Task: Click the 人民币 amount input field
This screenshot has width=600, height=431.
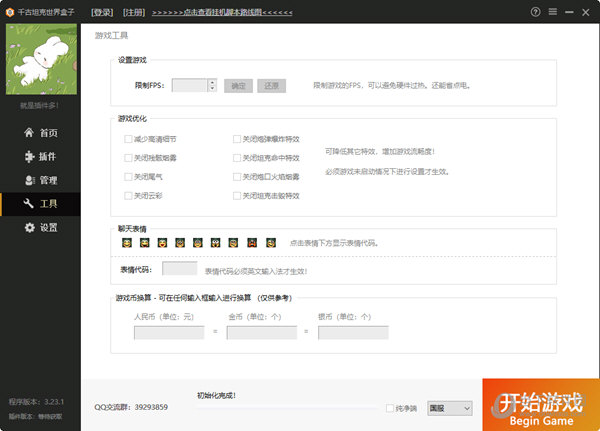Action: [x=169, y=333]
